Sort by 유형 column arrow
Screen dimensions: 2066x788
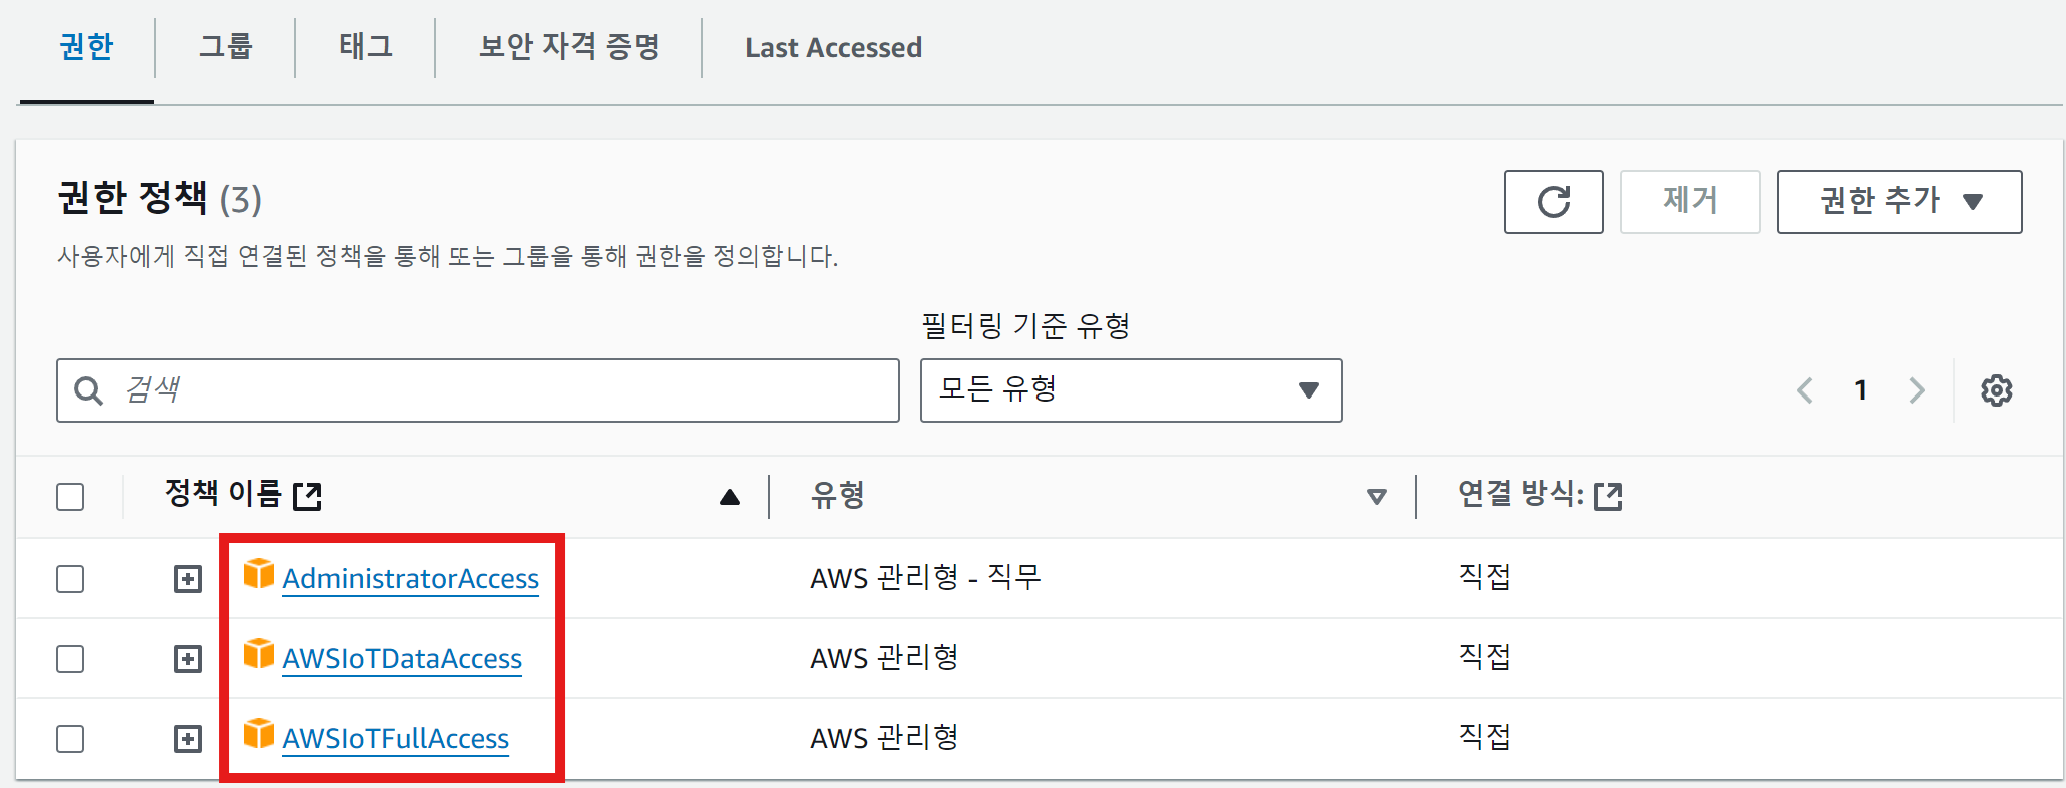pyautogui.click(x=1376, y=497)
